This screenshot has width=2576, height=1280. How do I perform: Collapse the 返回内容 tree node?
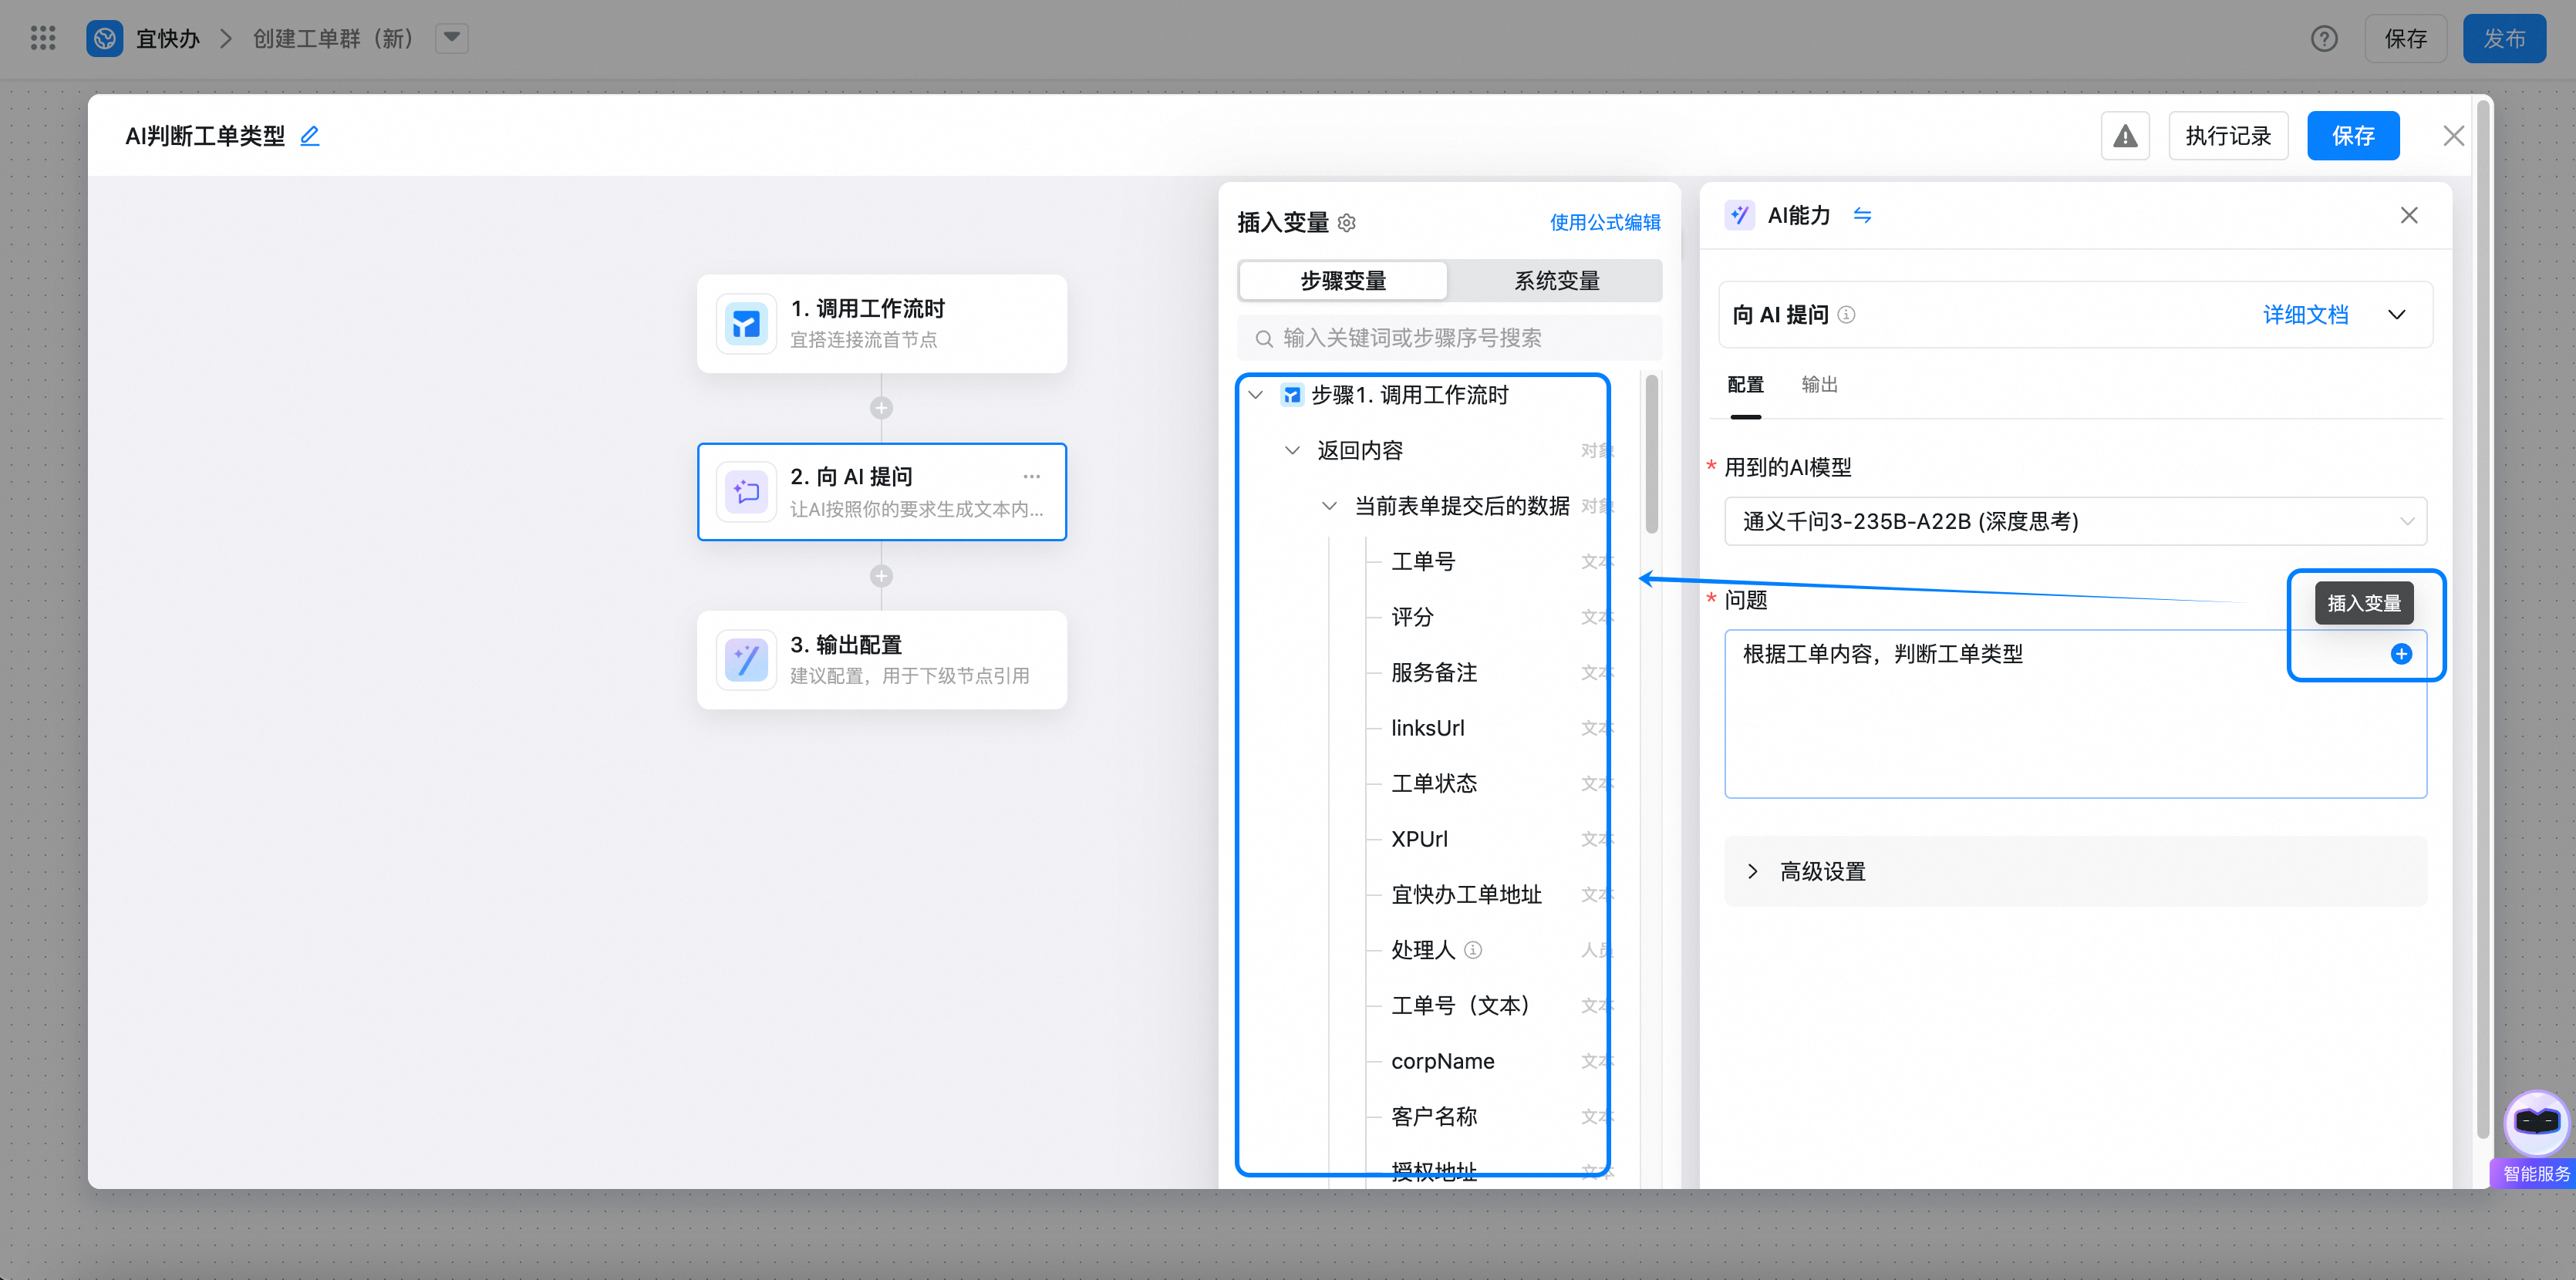[x=1292, y=451]
